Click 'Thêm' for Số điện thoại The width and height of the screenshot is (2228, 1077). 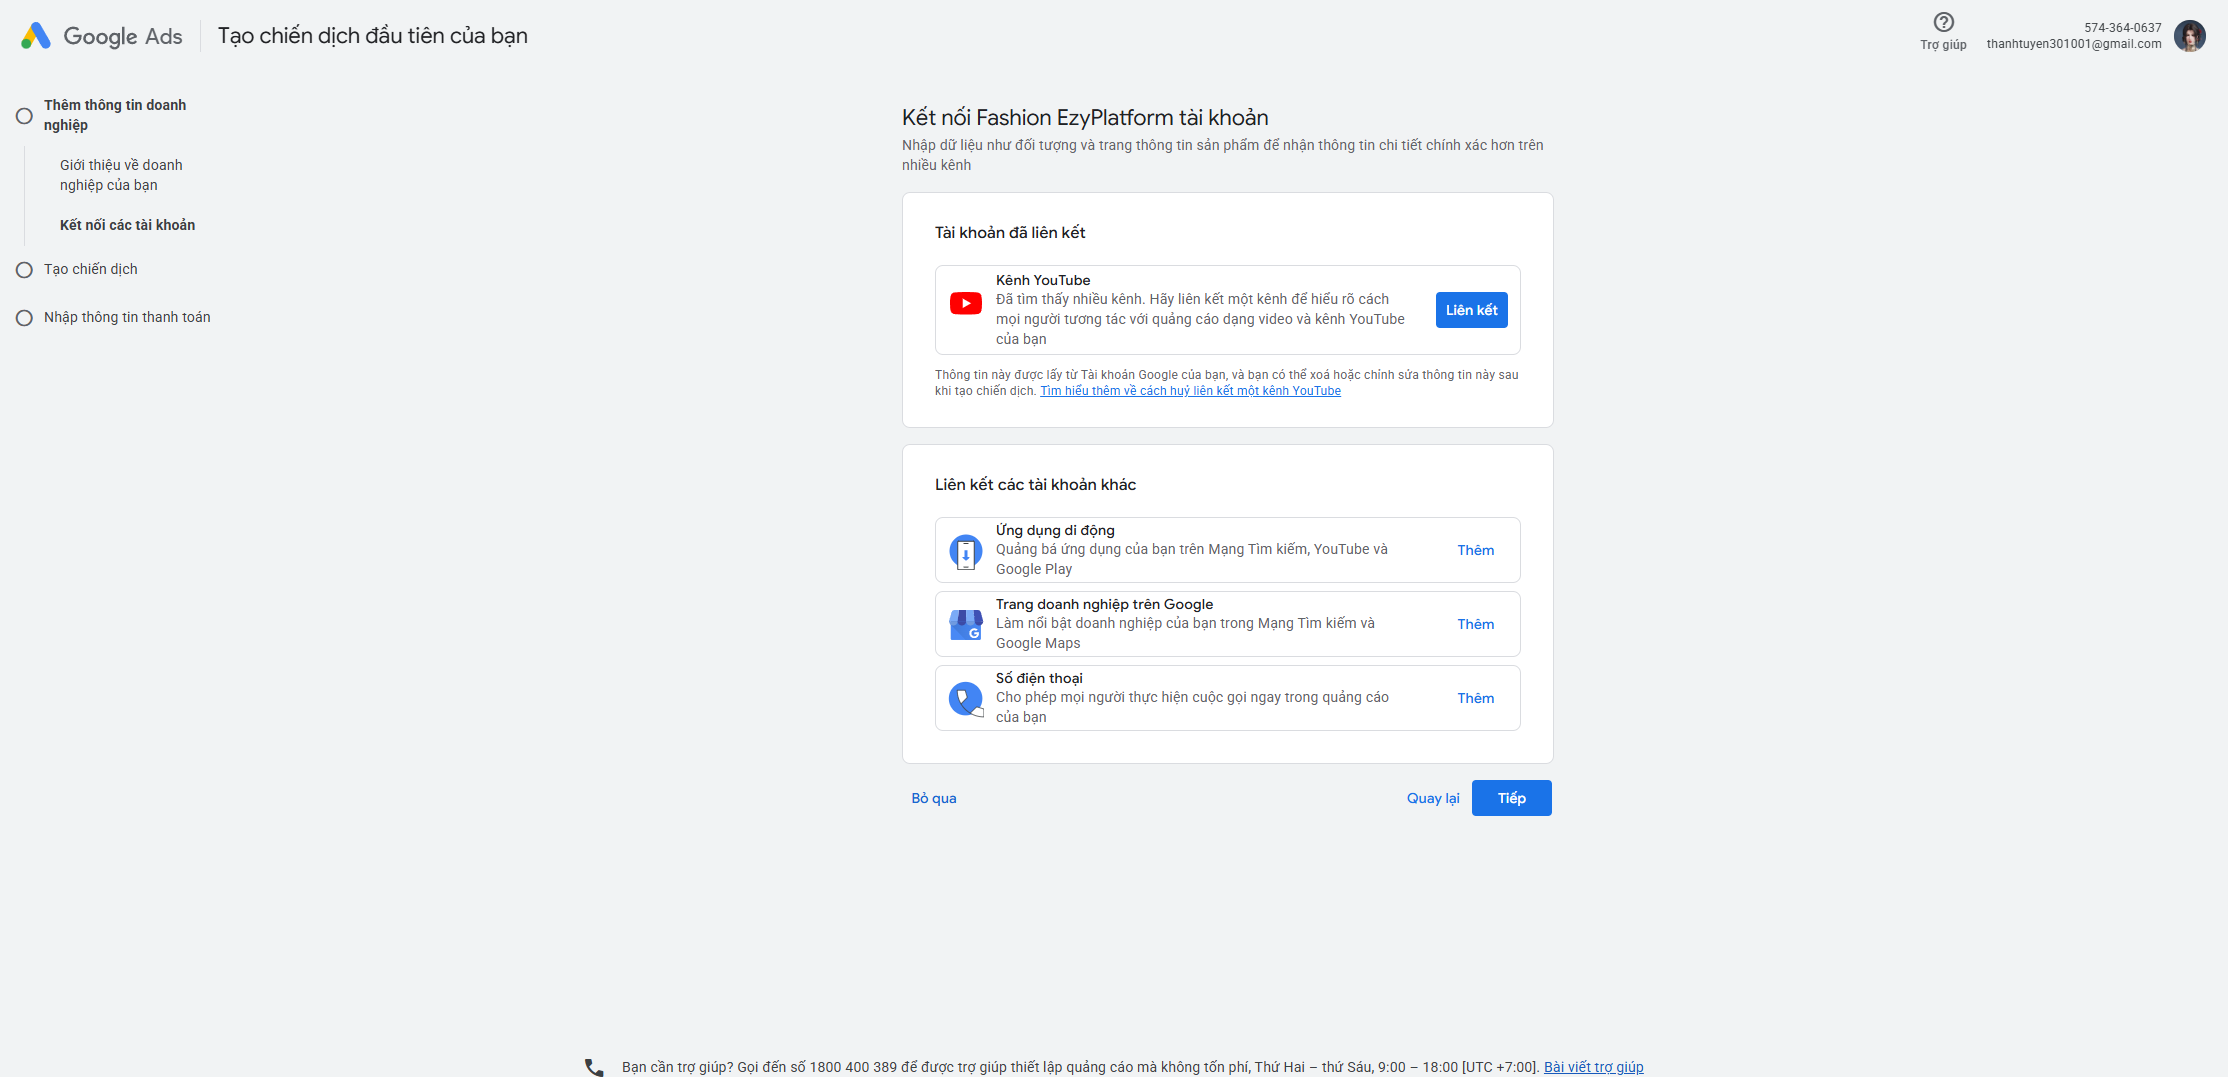pyautogui.click(x=1476, y=698)
